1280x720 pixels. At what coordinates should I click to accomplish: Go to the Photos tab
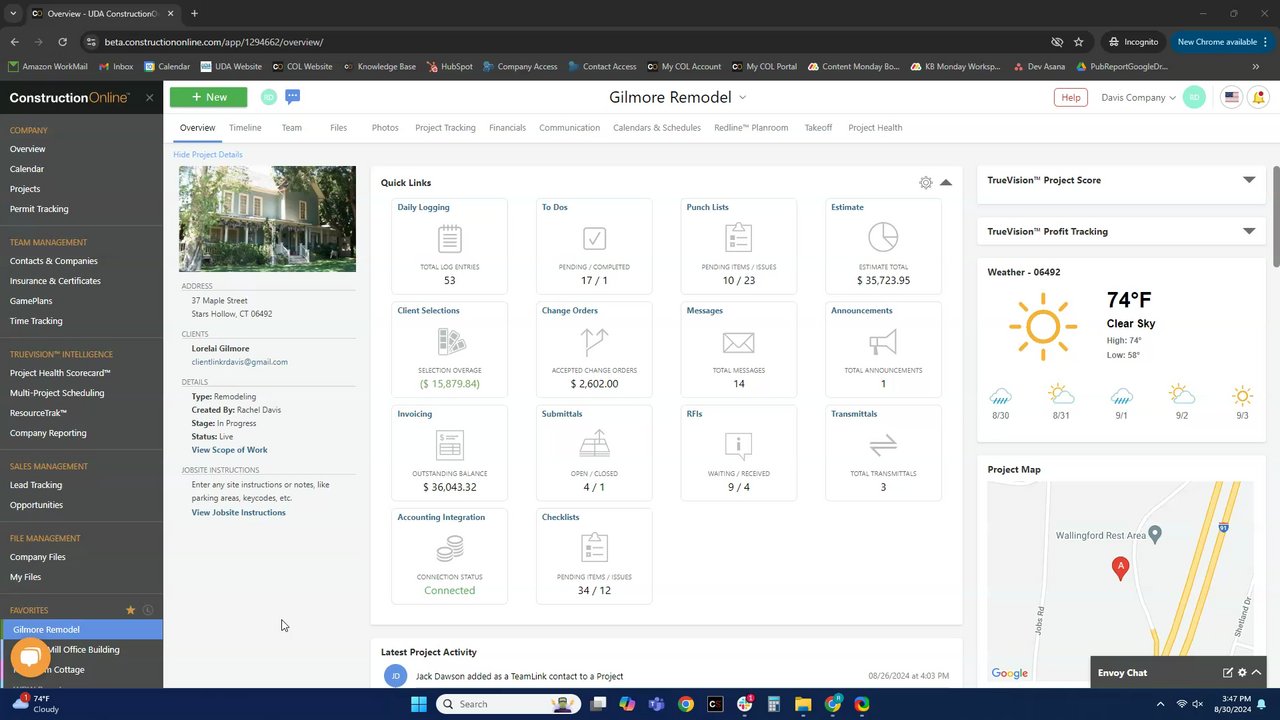point(385,128)
